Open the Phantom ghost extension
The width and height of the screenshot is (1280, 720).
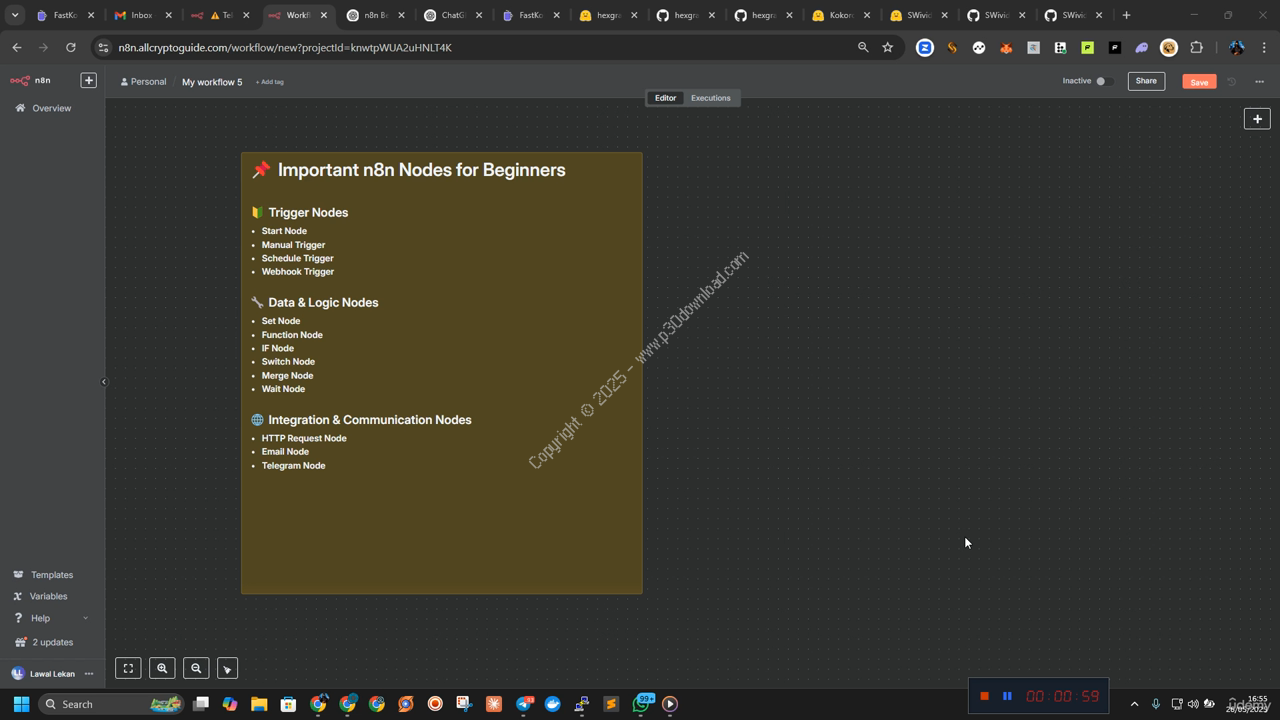tap(1141, 47)
